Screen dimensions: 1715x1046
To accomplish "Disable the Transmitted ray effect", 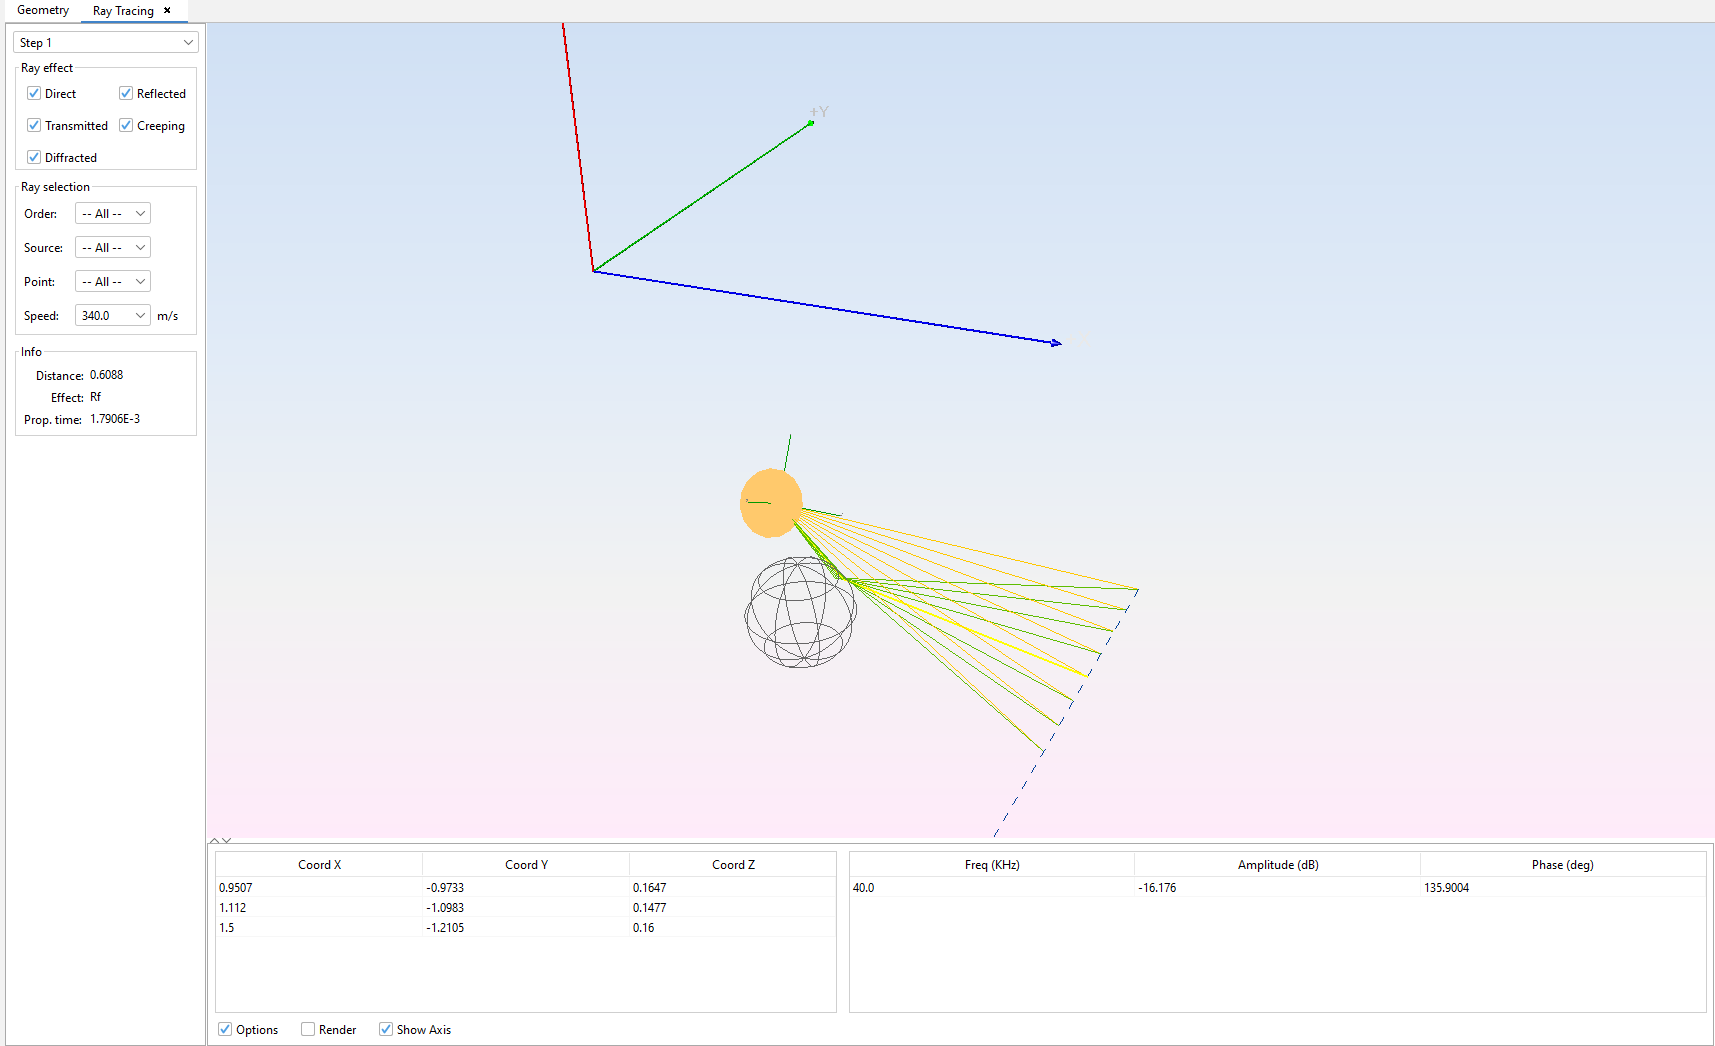I will 34,125.
